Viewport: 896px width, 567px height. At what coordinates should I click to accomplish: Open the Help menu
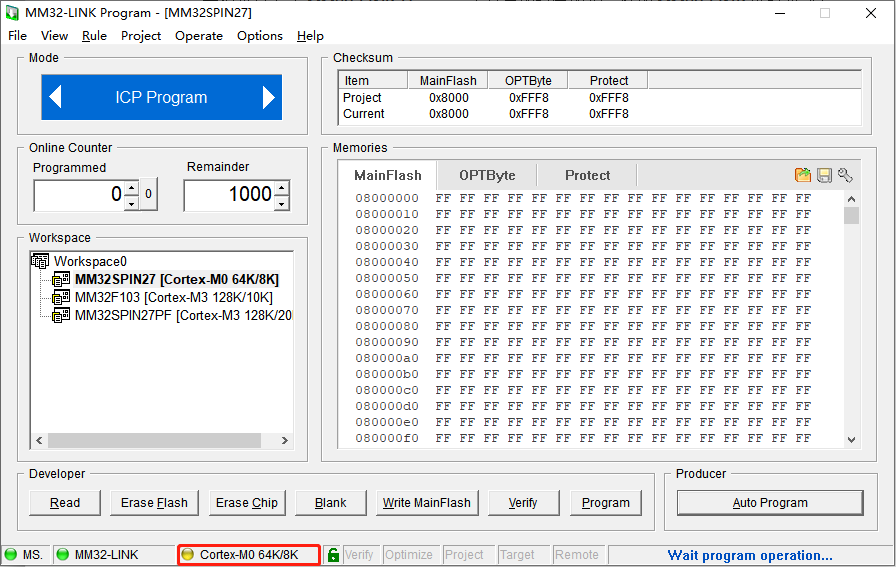[310, 35]
